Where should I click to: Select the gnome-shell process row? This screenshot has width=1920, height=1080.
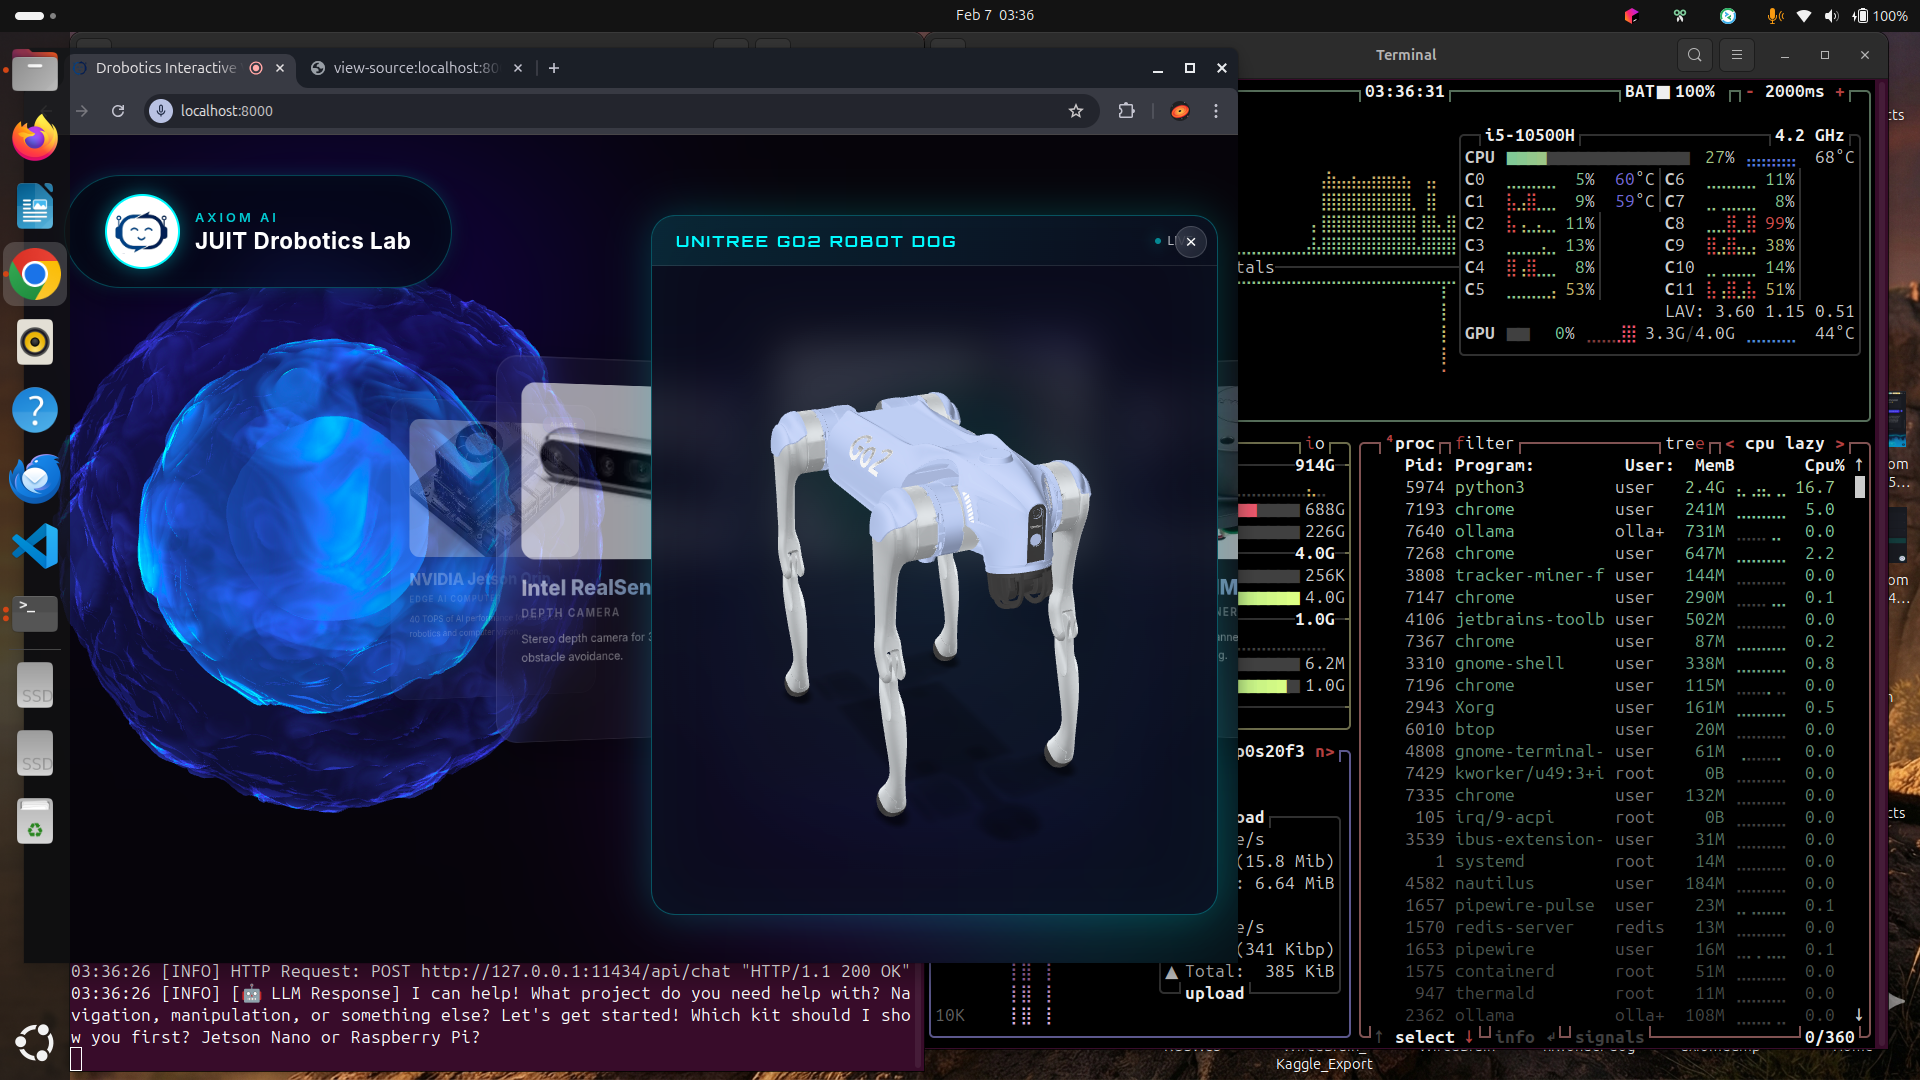[x=1620, y=663]
